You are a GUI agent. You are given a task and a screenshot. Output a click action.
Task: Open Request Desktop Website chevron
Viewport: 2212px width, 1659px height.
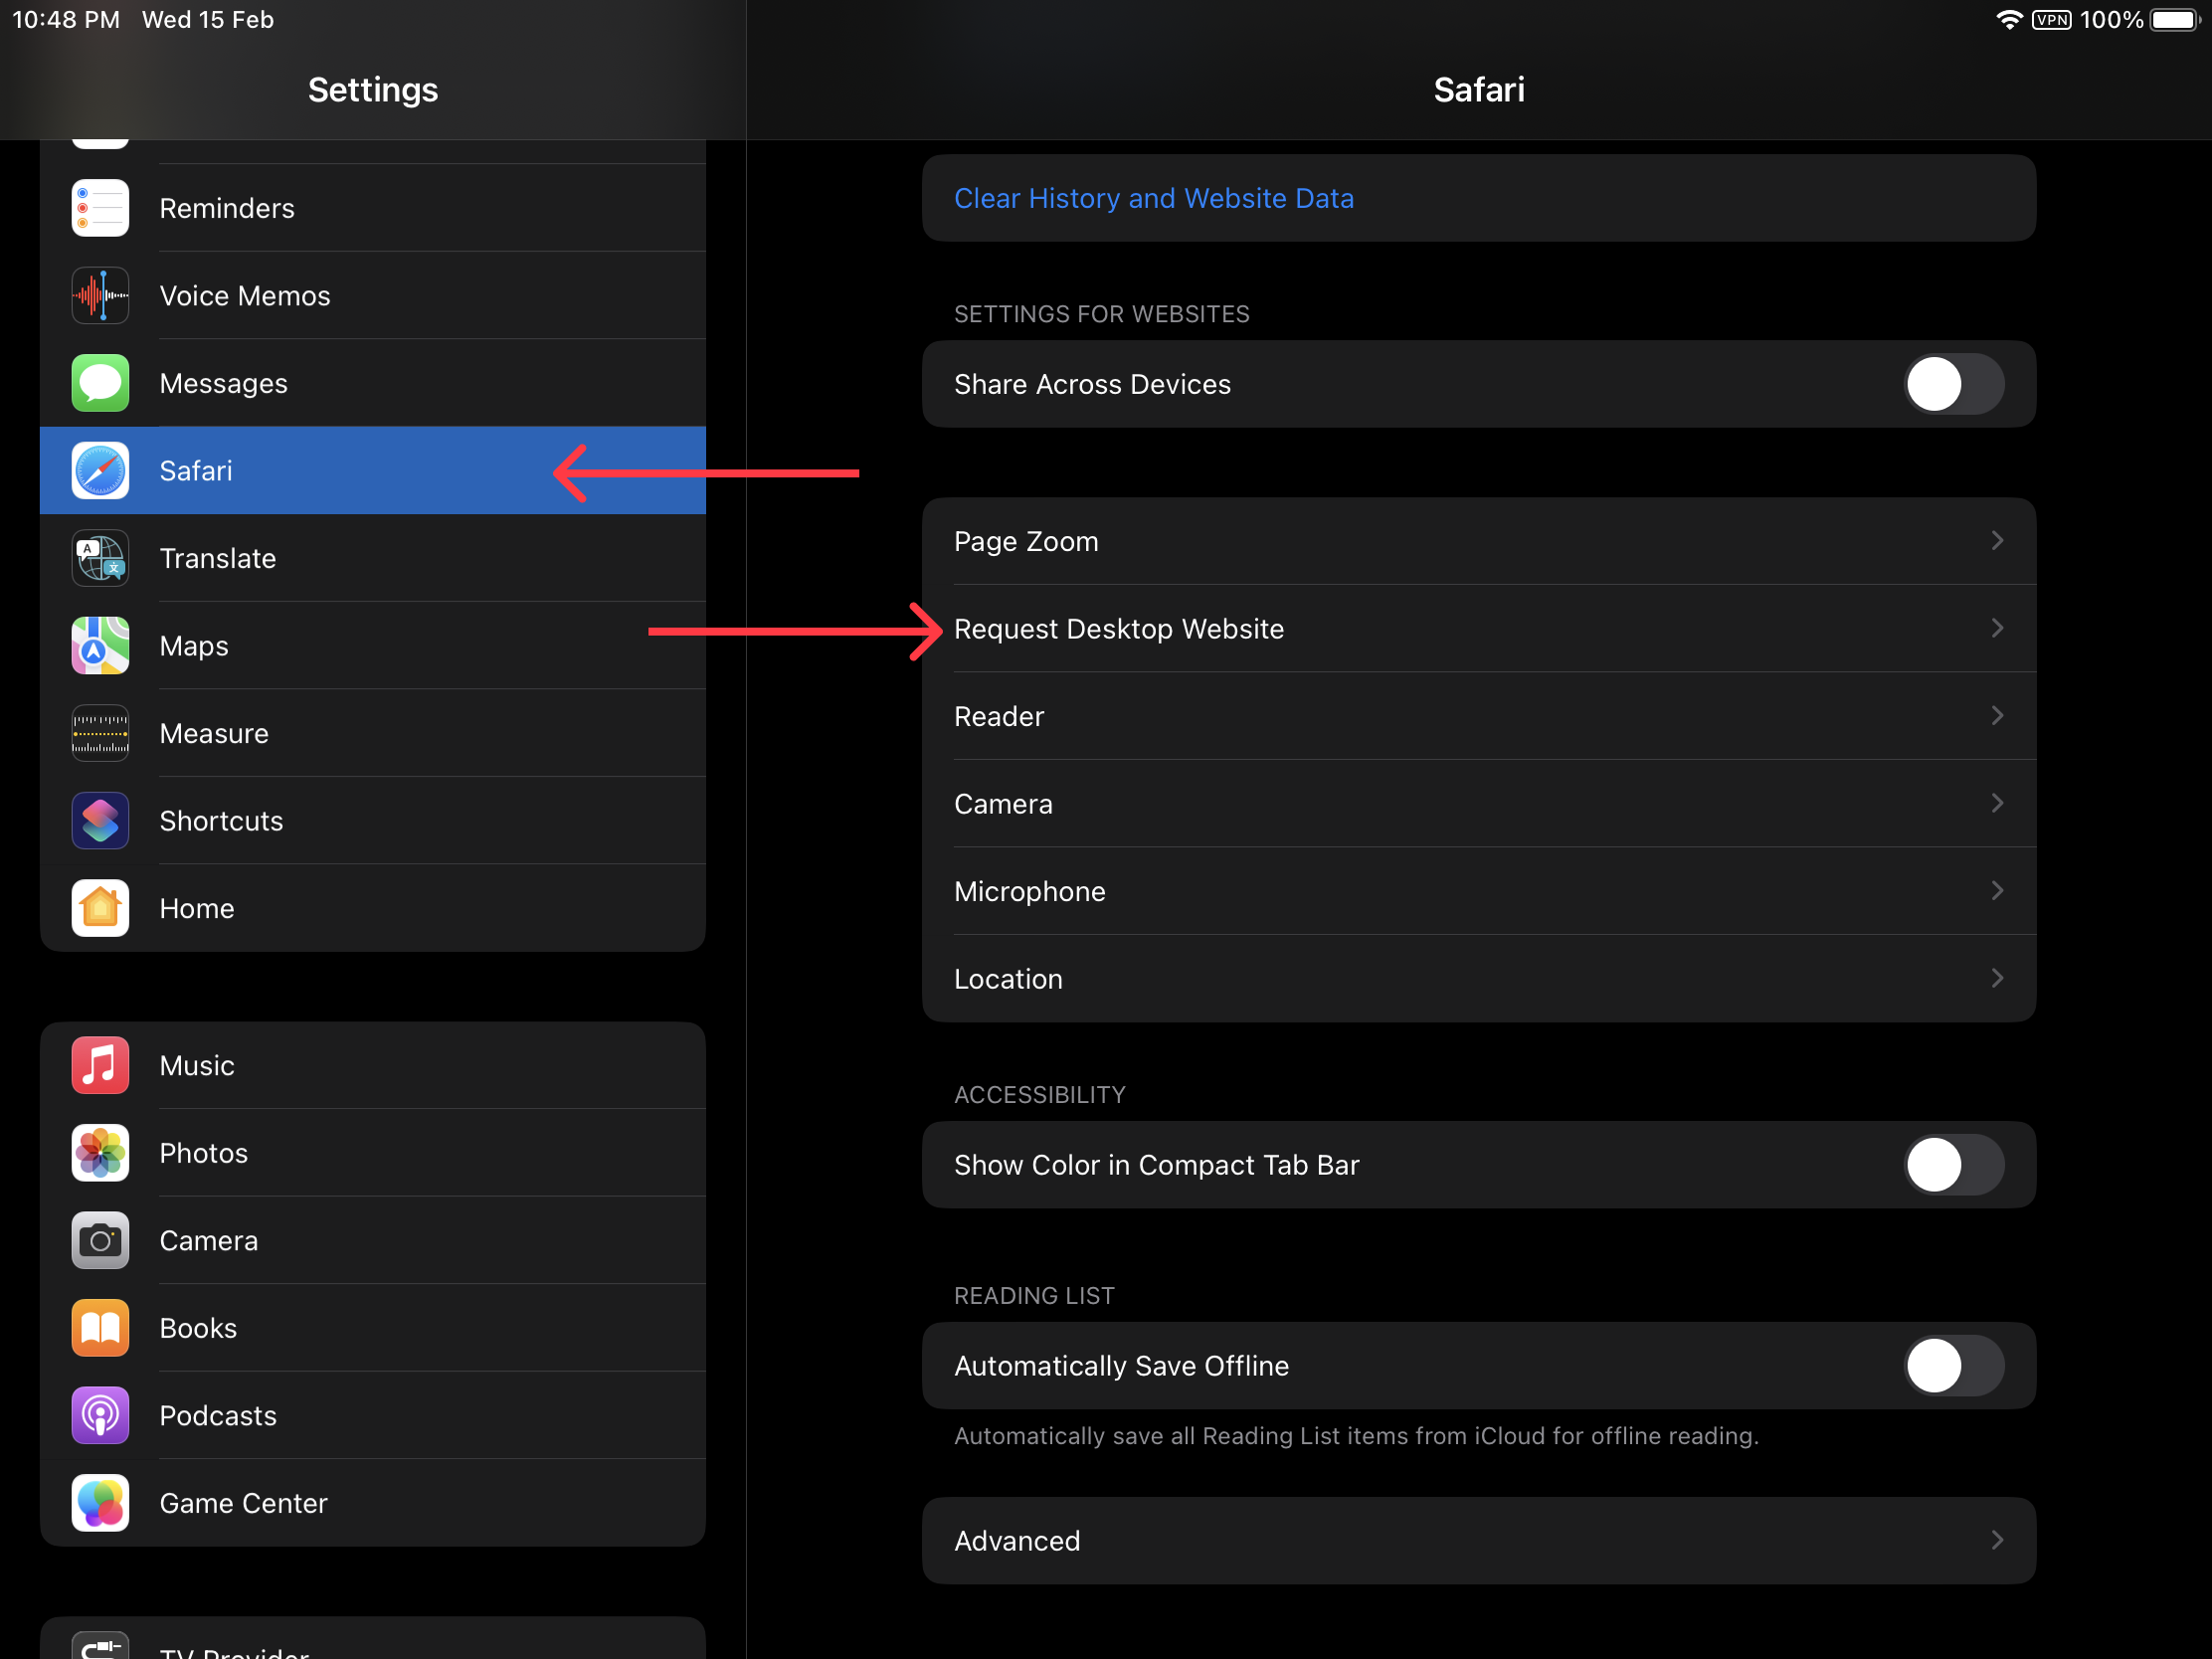[x=1996, y=629]
